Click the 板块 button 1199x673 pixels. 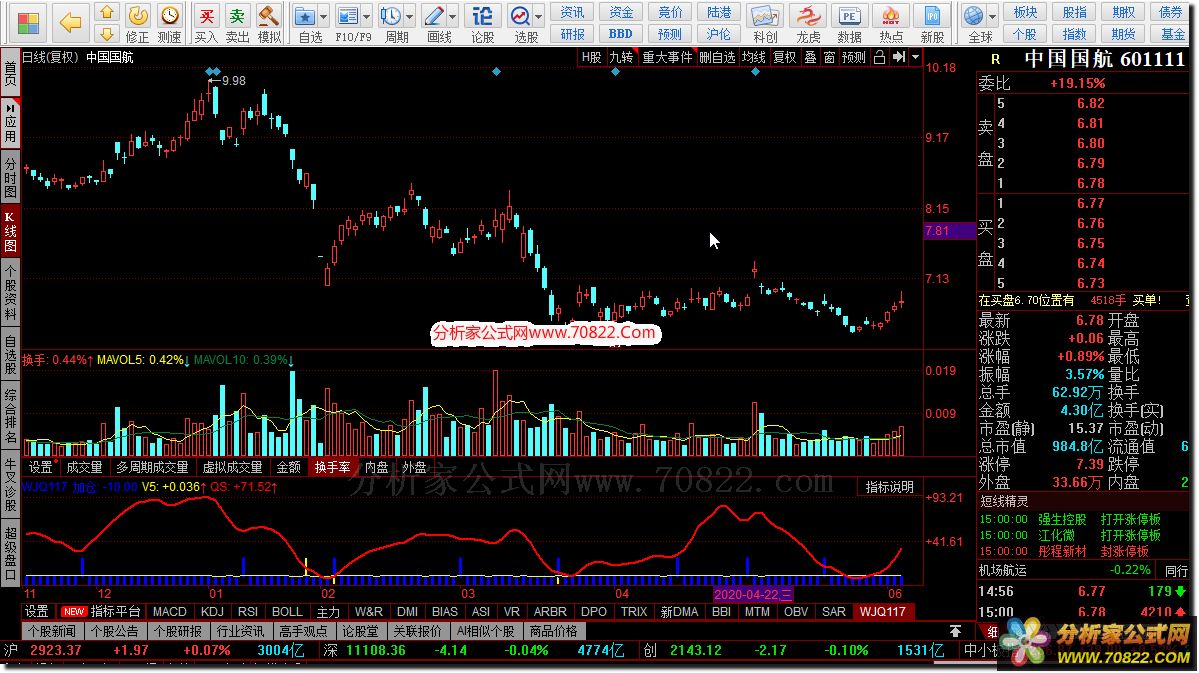1025,12
